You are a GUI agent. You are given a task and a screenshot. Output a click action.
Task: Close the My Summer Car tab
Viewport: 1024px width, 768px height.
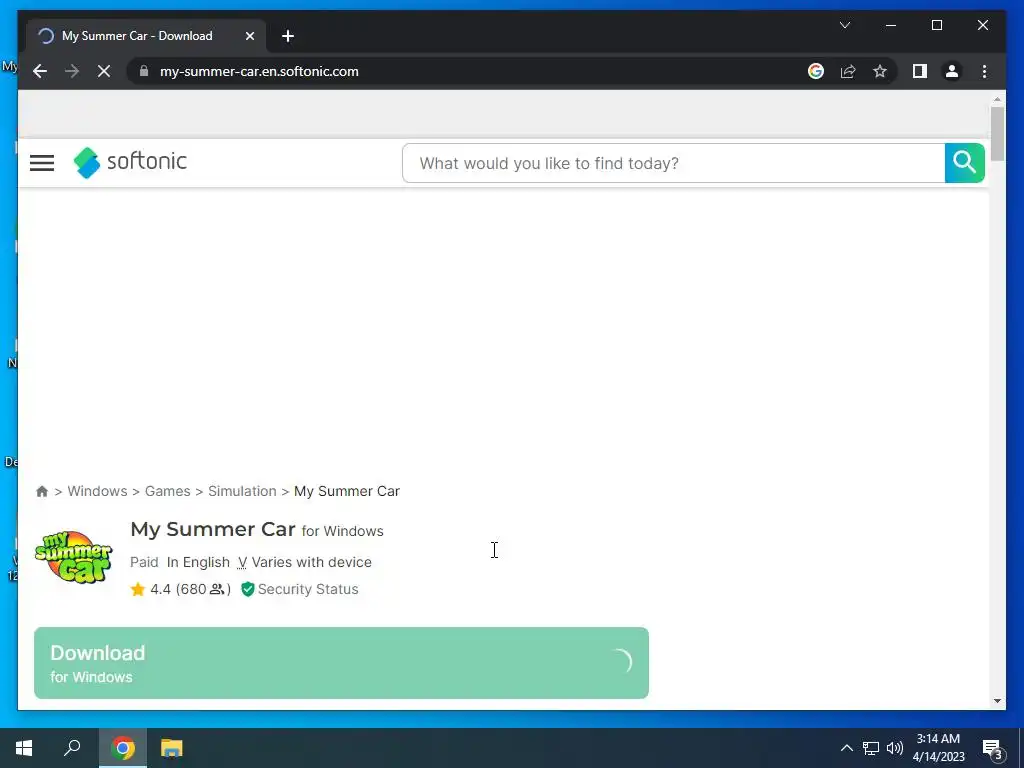coord(249,36)
